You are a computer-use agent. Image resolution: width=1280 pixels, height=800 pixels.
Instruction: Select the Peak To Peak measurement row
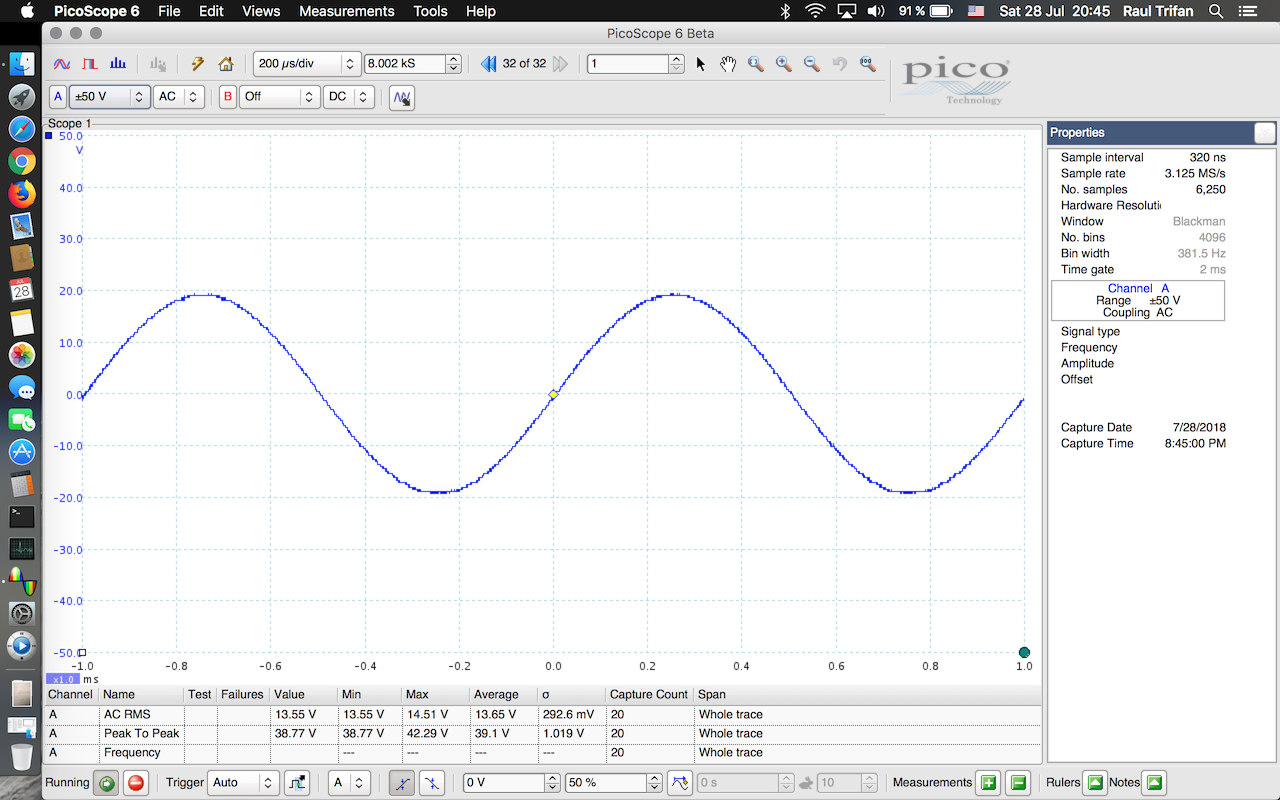pos(543,733)
